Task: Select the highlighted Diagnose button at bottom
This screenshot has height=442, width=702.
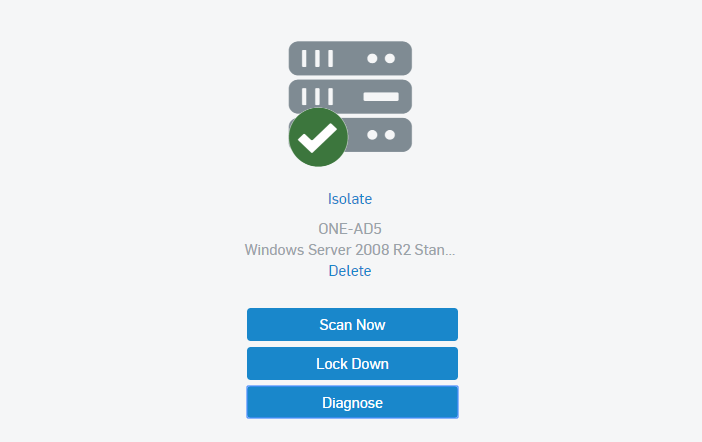Action: coord(352,402)
